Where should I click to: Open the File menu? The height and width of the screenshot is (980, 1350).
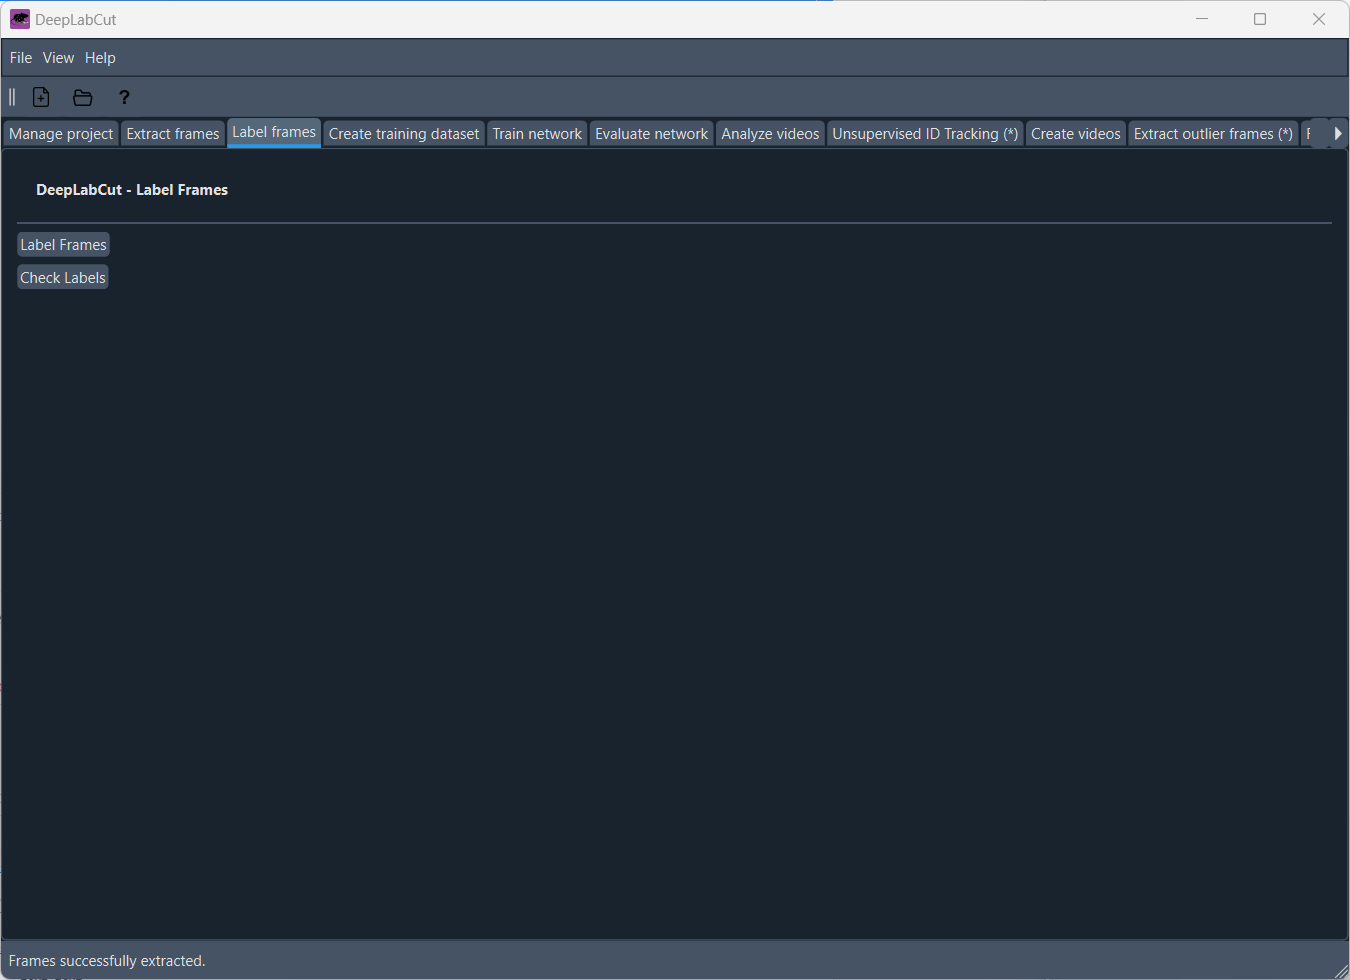(21, 58)
